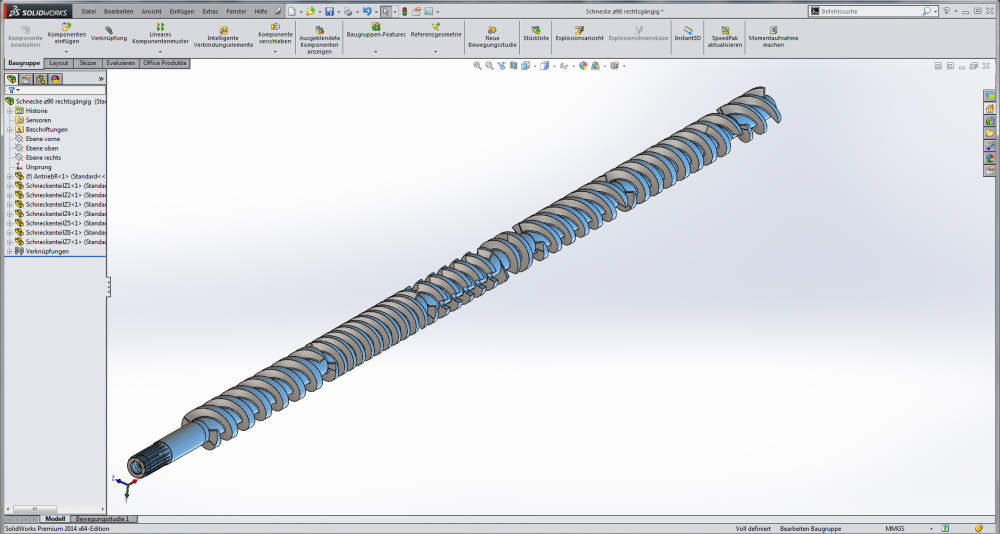
Task: Click the Save icon in quick toolbar
Action: coord(329,11)
